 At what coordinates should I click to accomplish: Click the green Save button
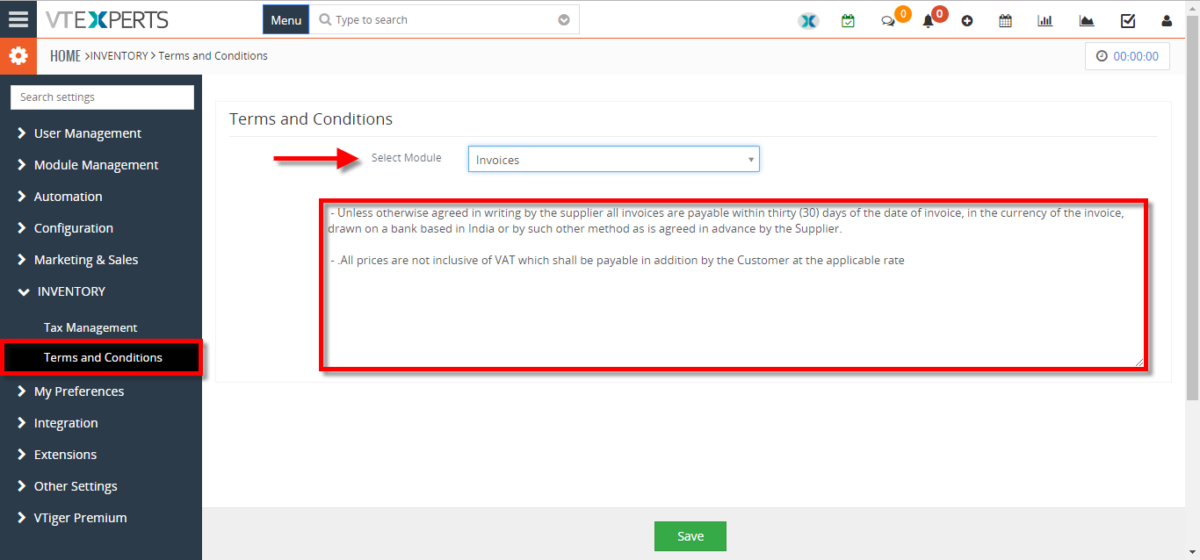tap(690, 536)
